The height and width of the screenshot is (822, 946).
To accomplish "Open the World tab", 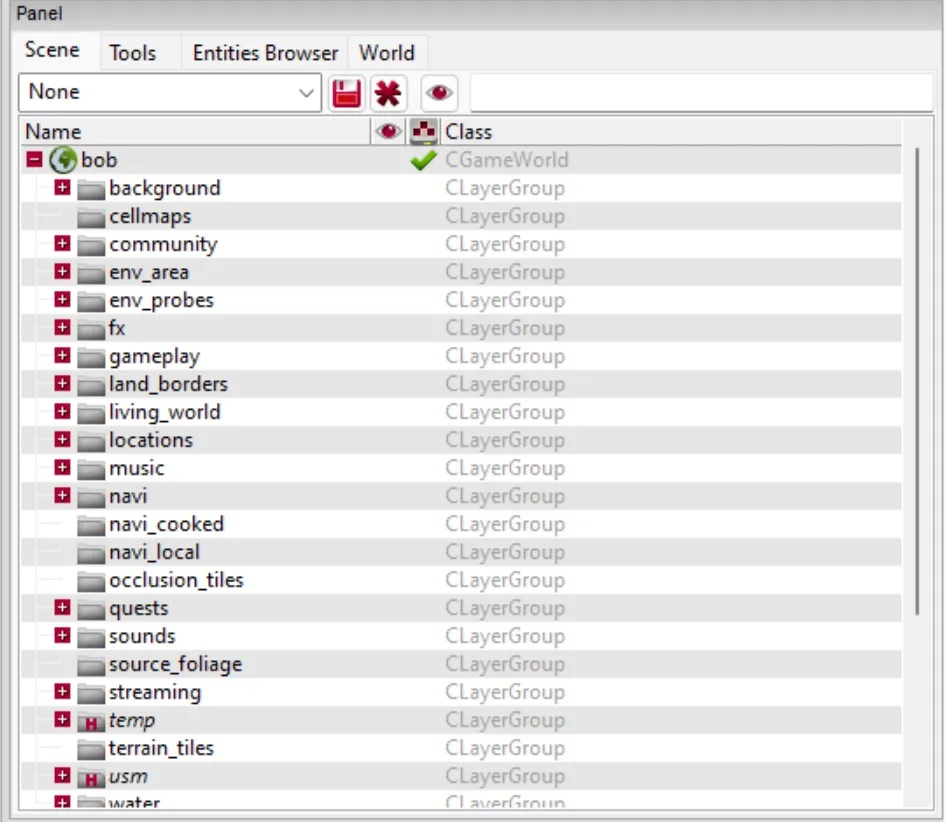I will coord(388,53).
